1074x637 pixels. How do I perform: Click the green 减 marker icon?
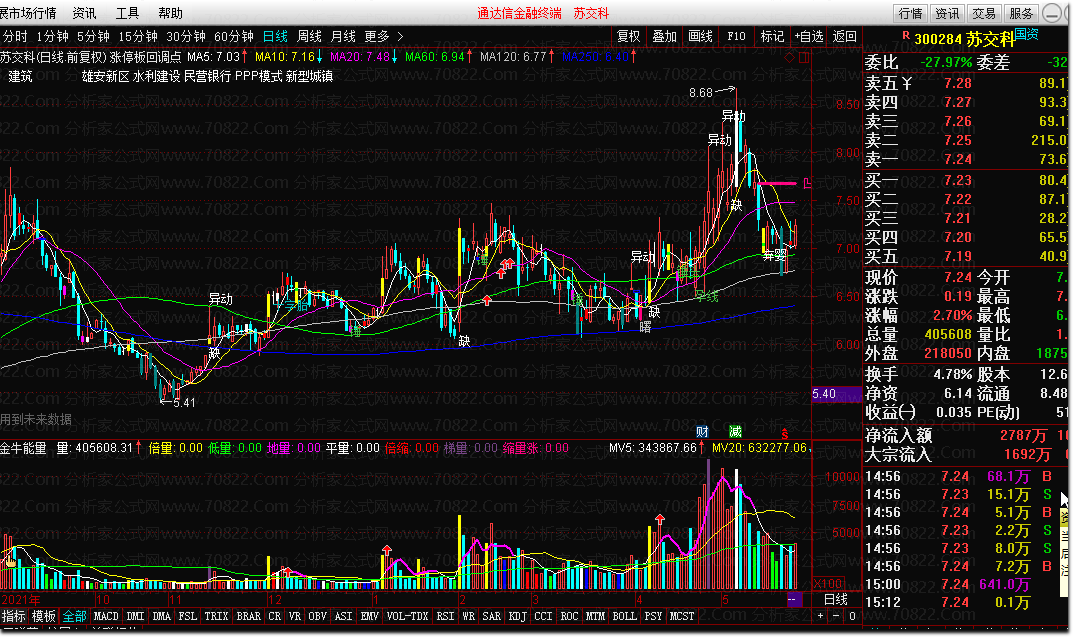pyautogui.click(x=735, y=432)
